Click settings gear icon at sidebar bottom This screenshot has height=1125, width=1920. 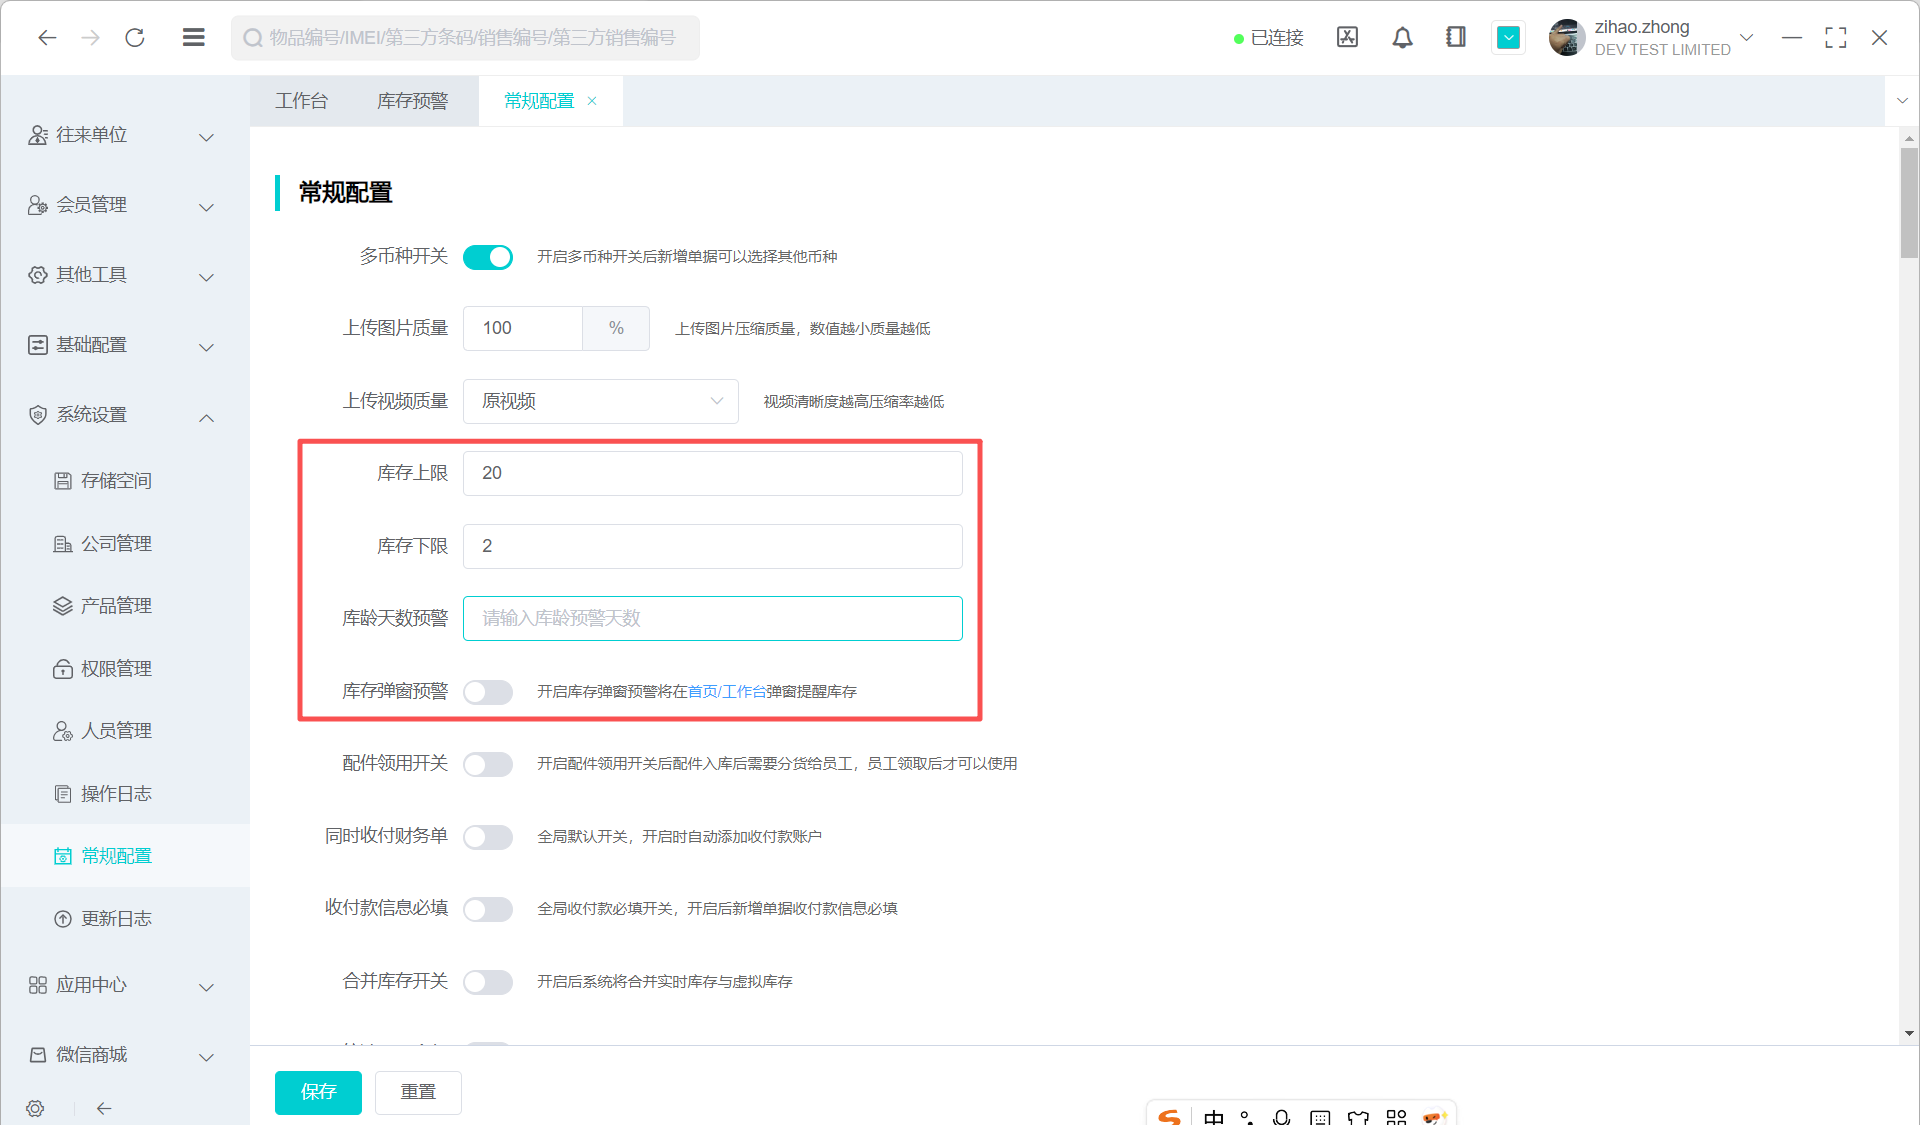(x=36, y=1108)
